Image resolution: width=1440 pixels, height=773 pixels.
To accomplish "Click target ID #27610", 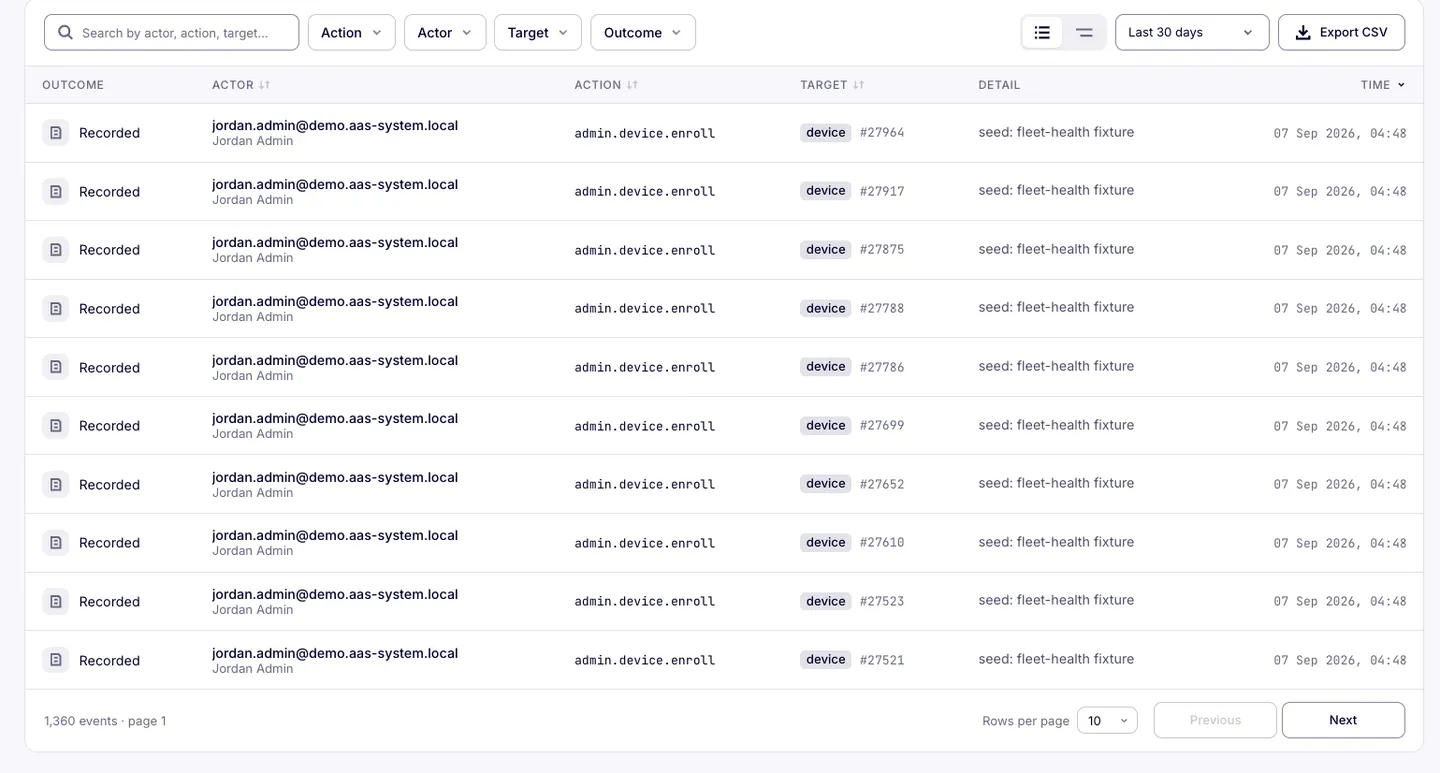I will click(x=882, y=543).
